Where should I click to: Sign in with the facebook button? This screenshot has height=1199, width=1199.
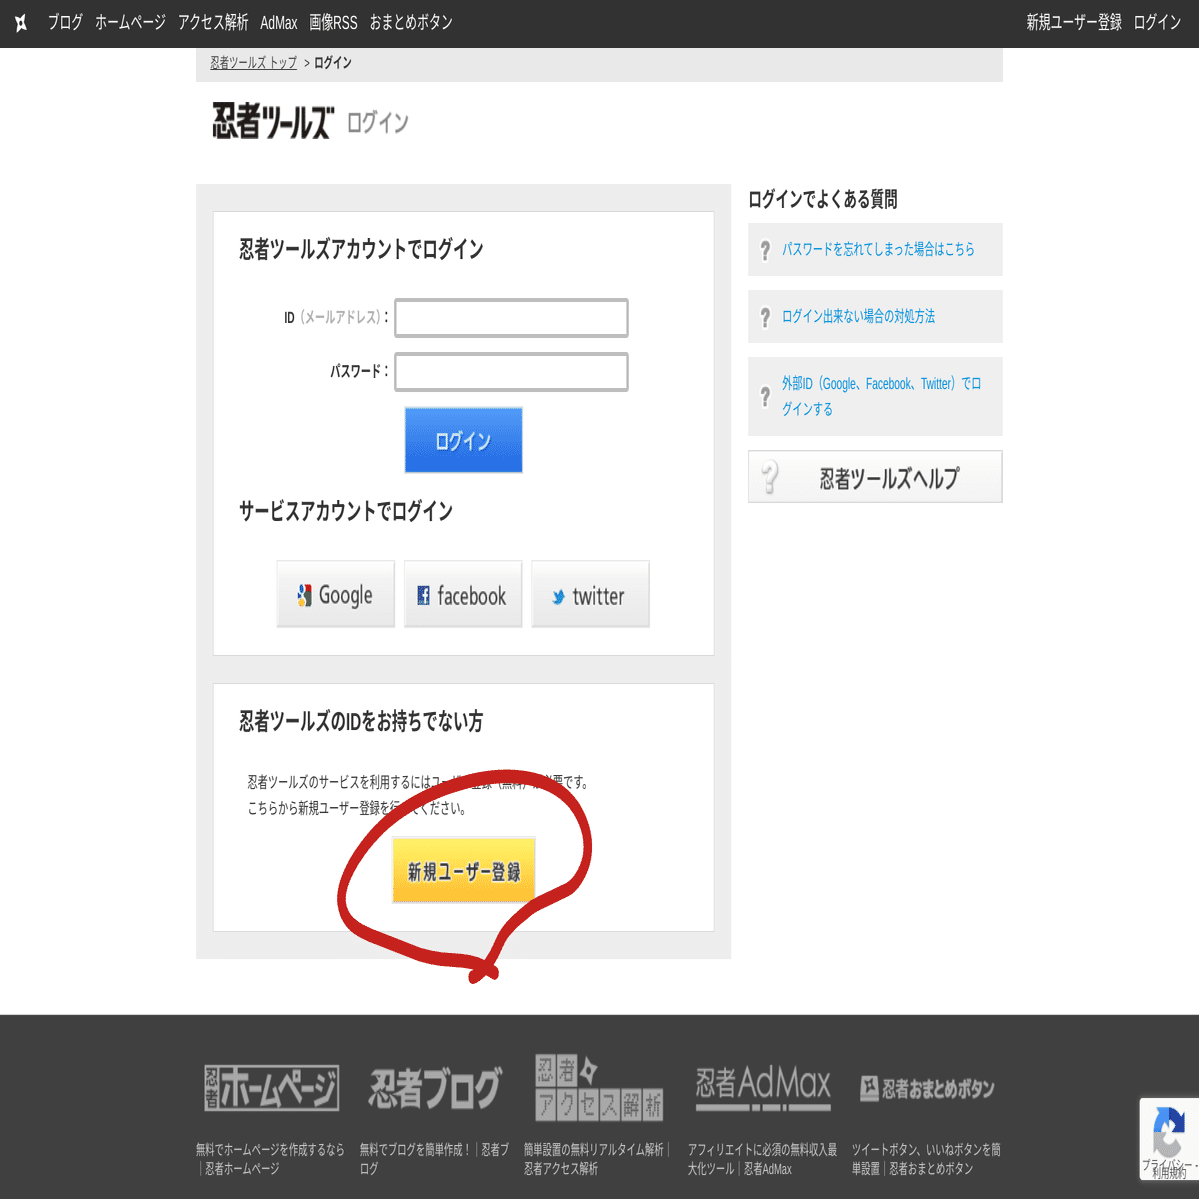[x=463, y=594]
